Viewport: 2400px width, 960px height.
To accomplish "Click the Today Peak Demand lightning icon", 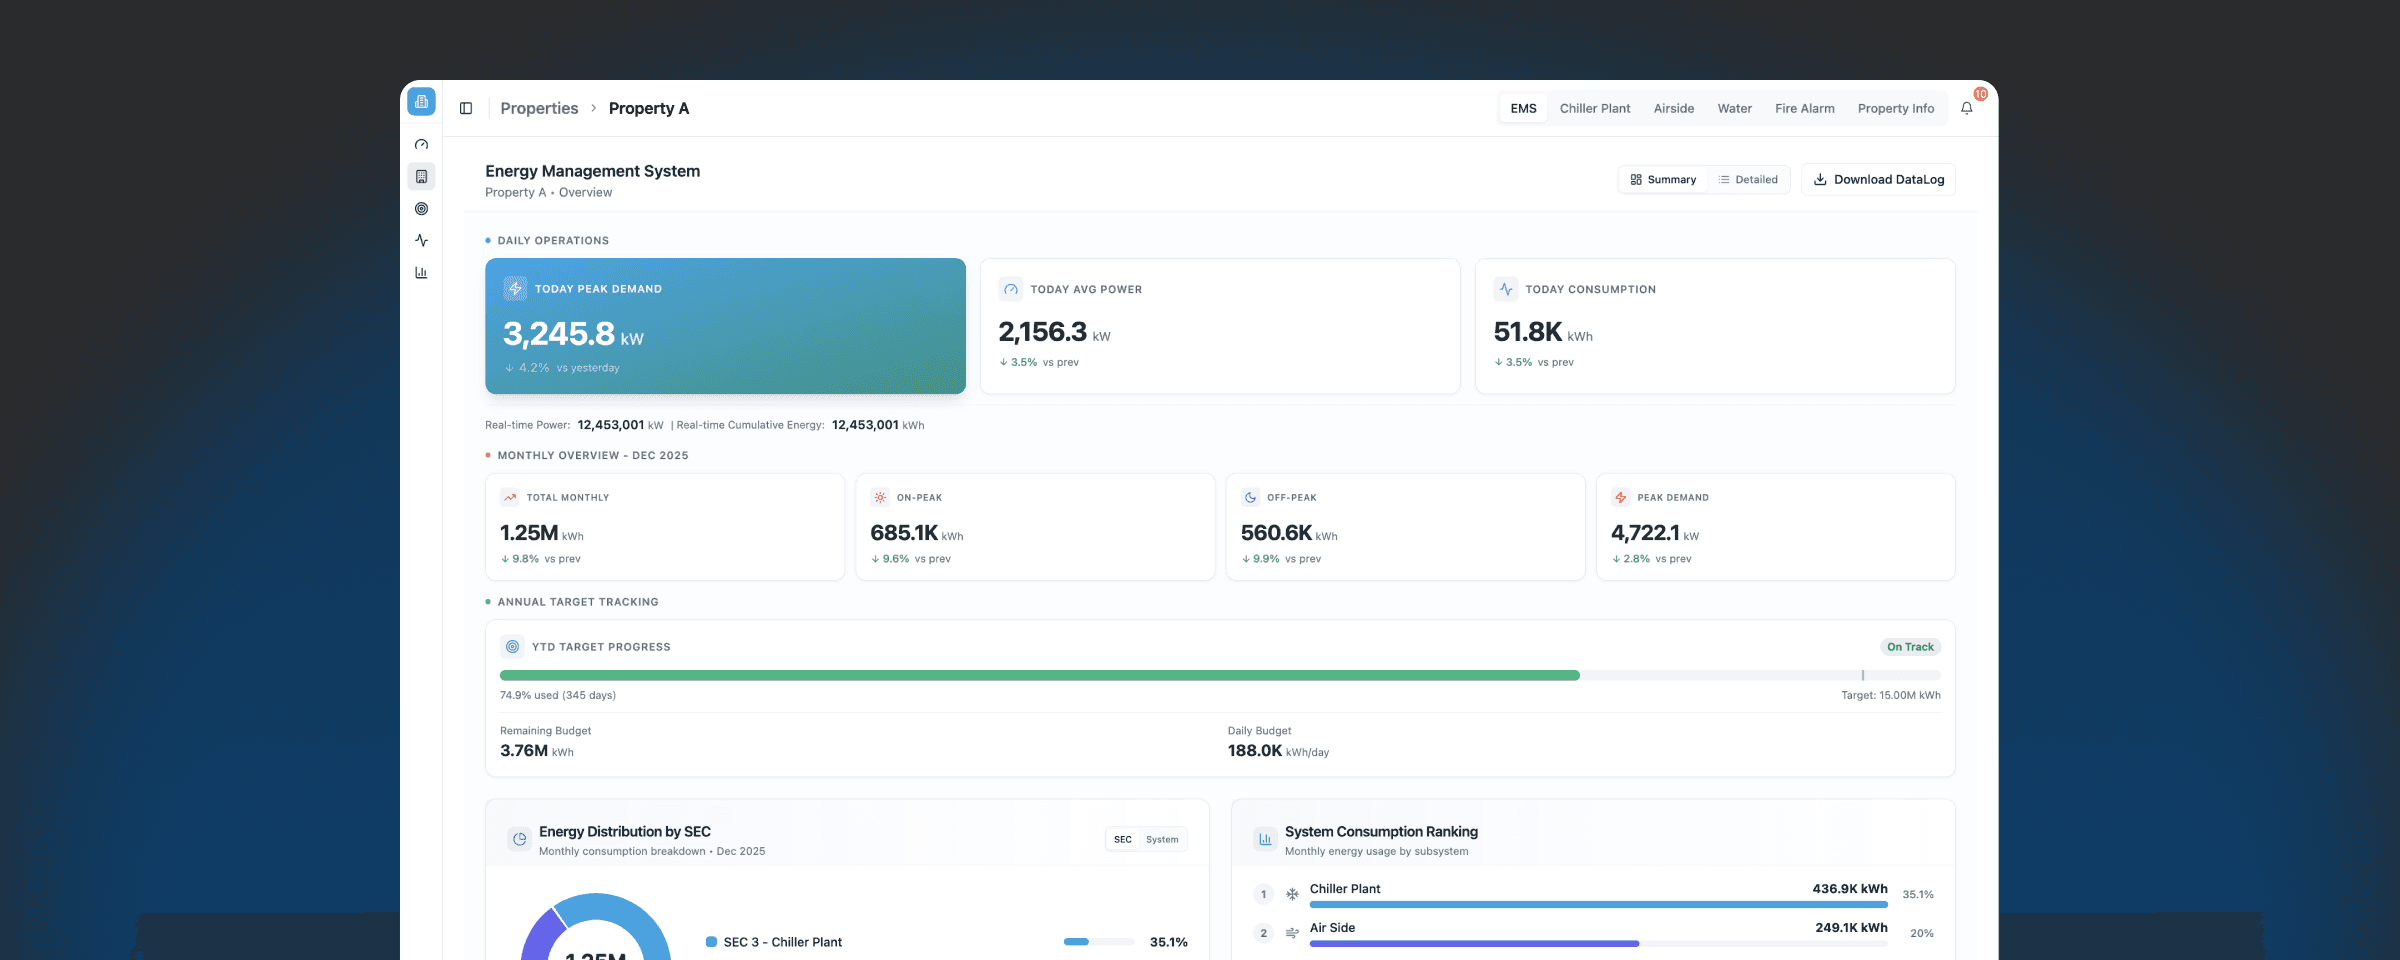I will 515,289.
